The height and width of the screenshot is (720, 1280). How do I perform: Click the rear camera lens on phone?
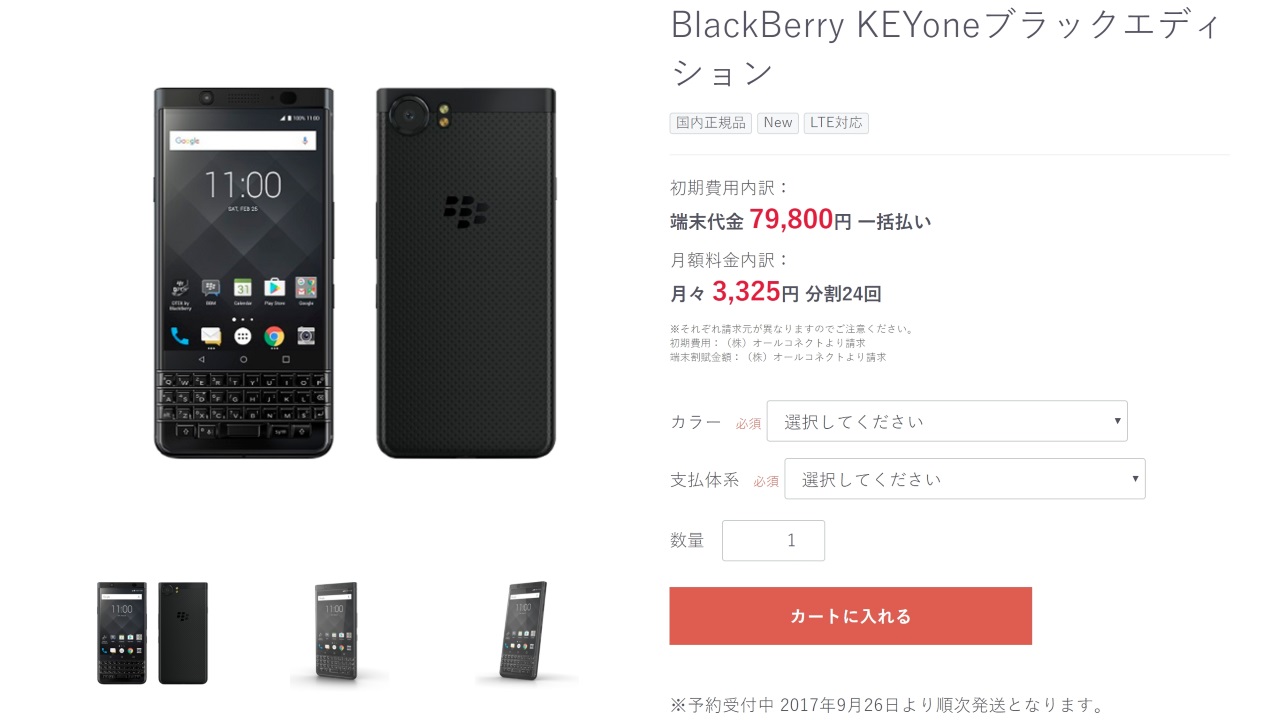pyautogui.click(x=409, y=116)
